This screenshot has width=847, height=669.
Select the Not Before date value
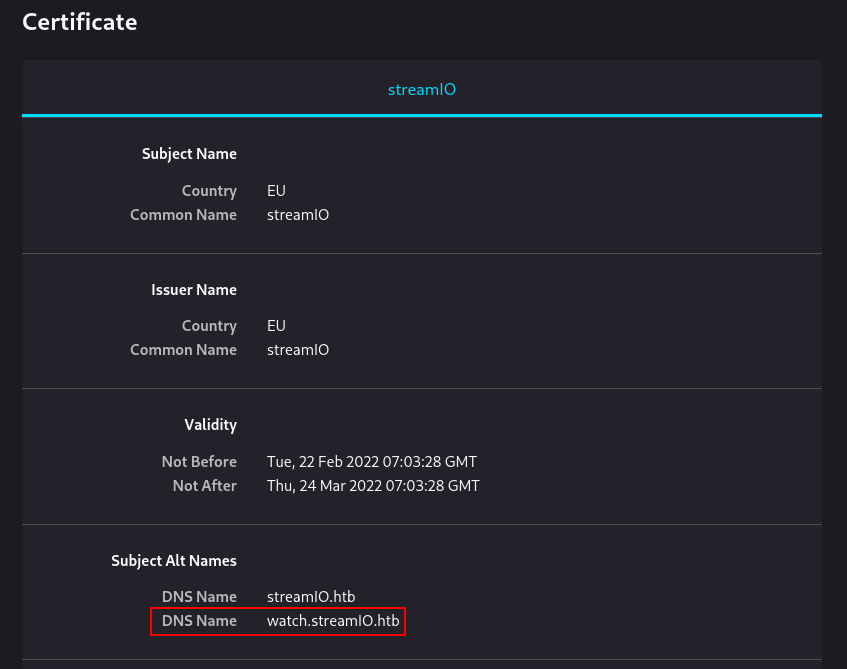372,461
